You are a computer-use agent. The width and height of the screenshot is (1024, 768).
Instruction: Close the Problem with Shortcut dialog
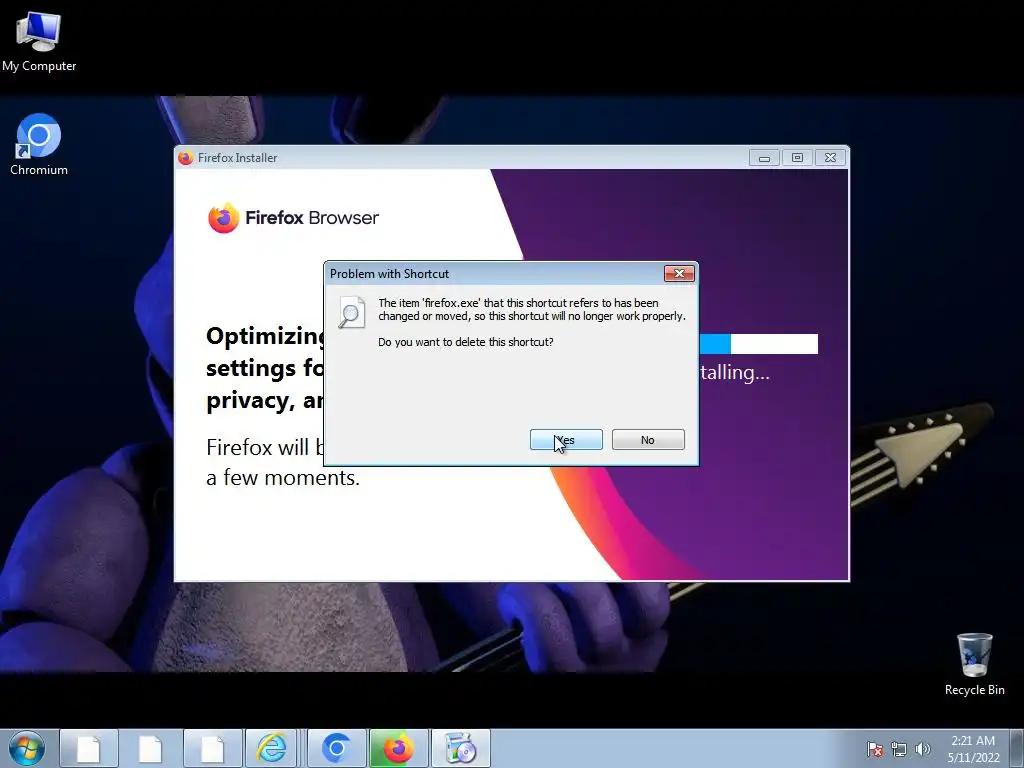[679, 274]
